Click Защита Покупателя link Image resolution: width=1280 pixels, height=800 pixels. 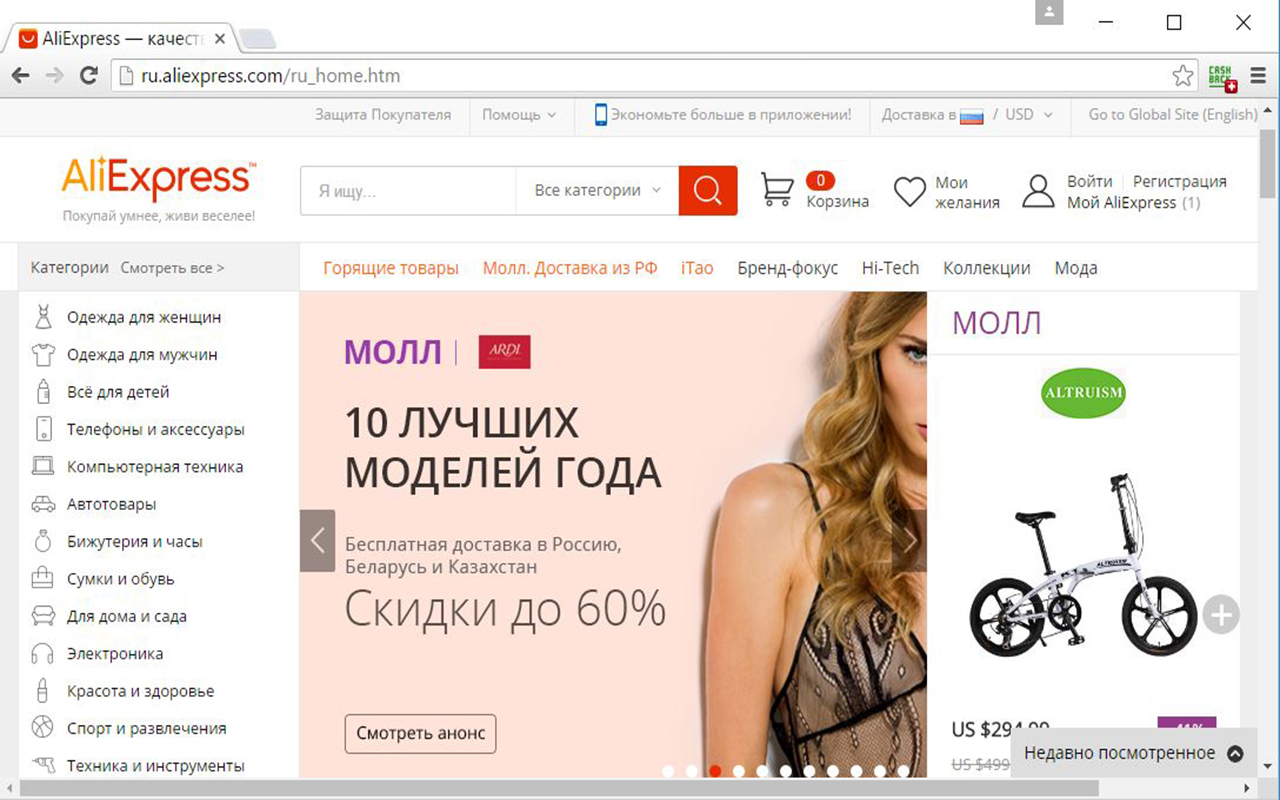pos(383,115)
